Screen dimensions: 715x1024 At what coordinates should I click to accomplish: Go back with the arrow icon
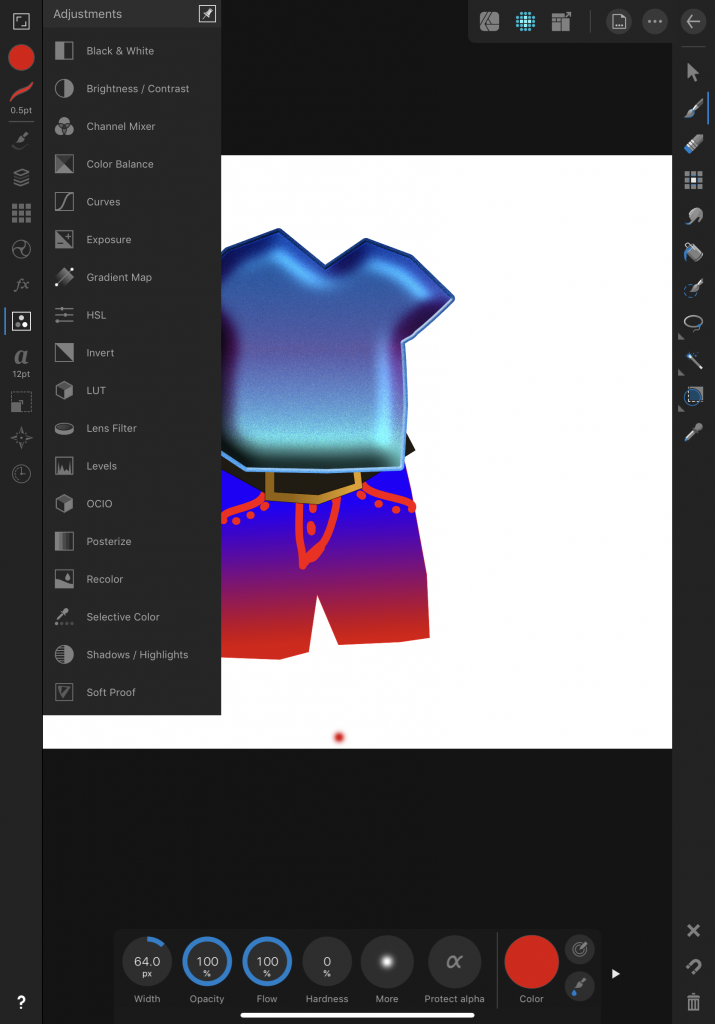[693, 22]
